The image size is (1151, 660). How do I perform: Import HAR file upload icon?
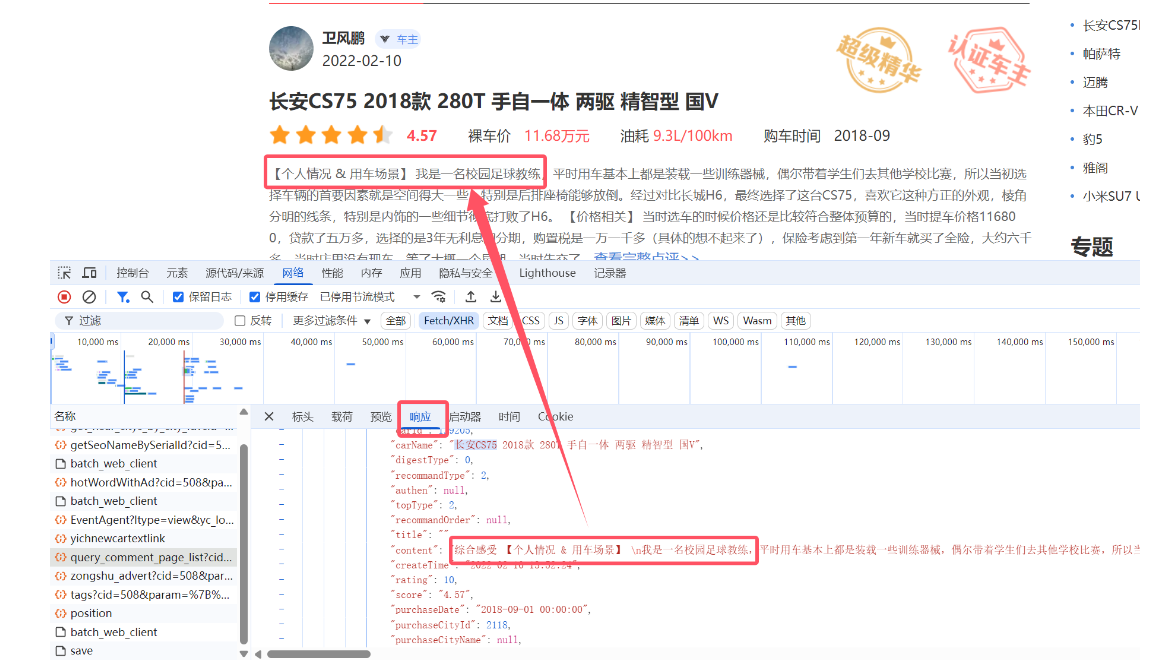(471, 297)
